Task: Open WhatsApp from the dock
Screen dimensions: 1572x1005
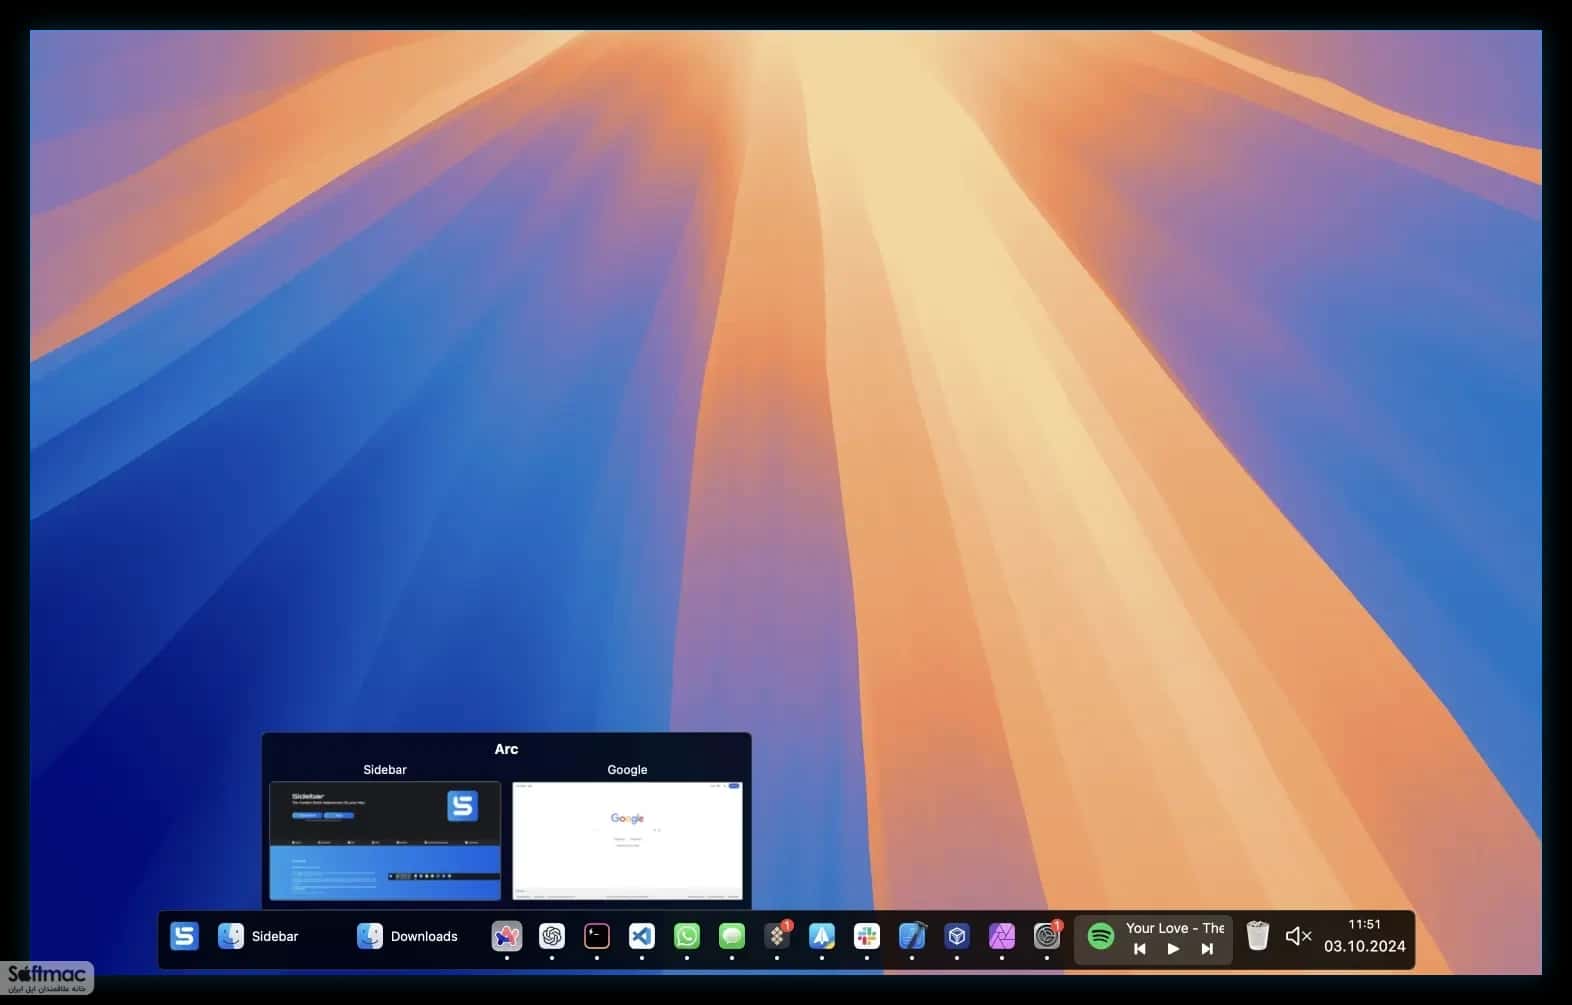Action: pyautogui.click(x=687, y=936)
